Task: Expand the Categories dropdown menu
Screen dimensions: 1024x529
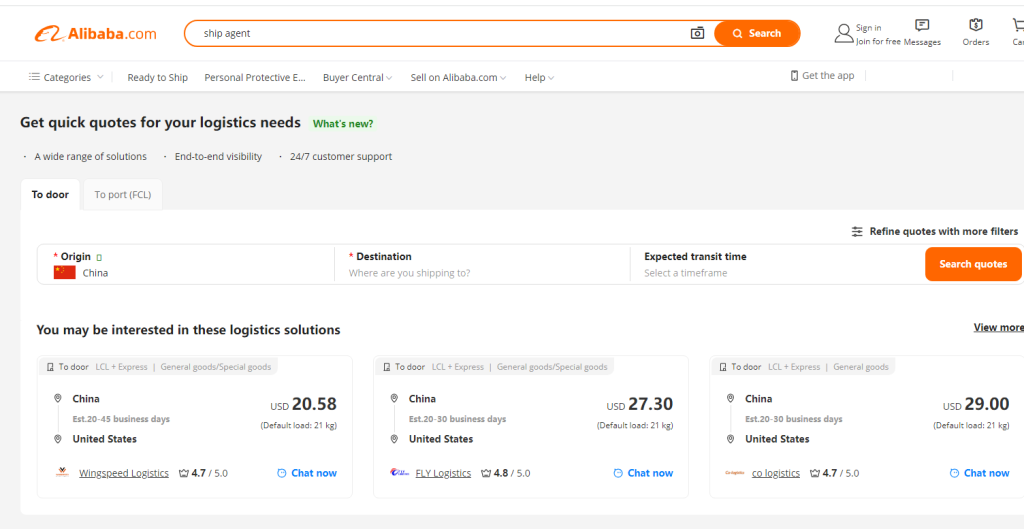Action: coord(66,77)
